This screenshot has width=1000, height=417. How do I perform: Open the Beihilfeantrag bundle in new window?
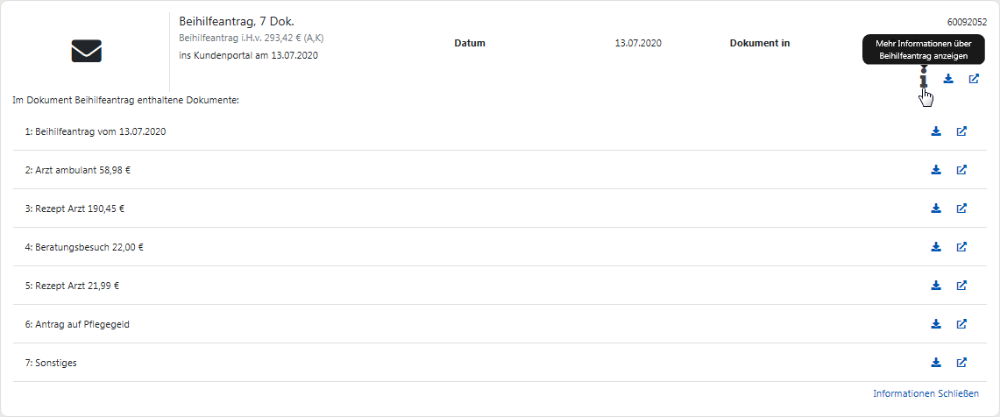(974, 79)
